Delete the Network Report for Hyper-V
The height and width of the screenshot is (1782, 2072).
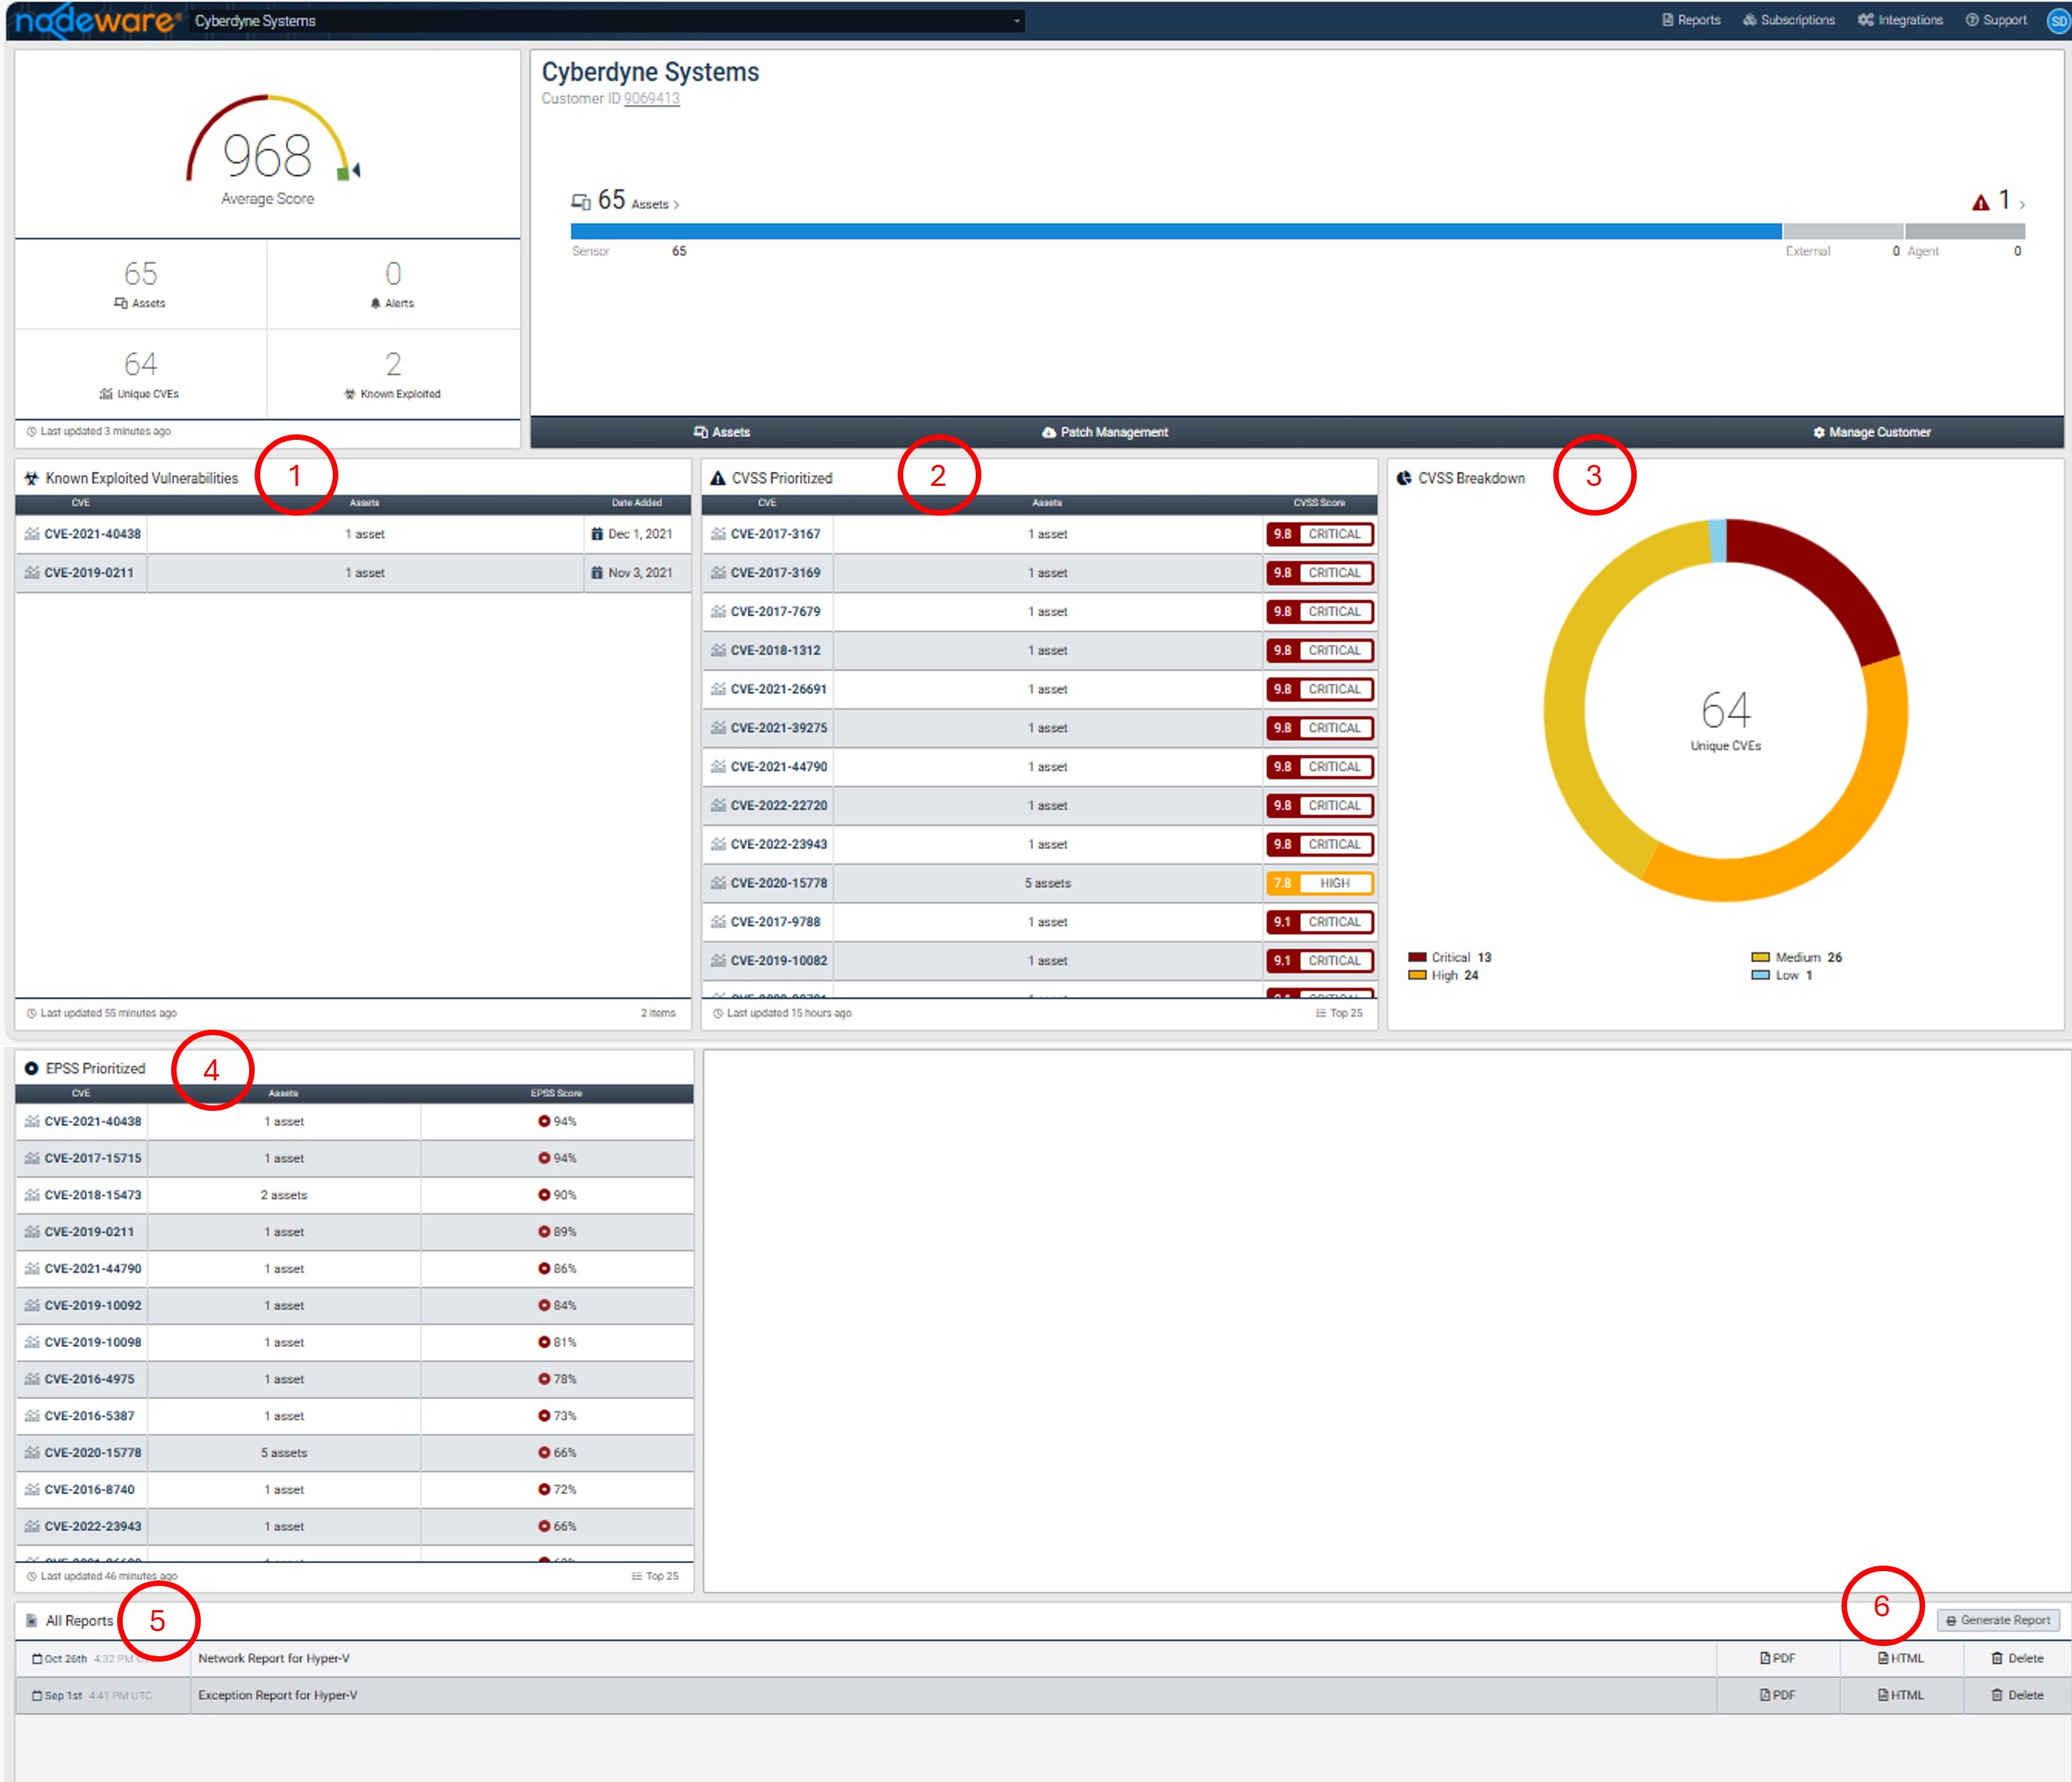[2017, 1658]
